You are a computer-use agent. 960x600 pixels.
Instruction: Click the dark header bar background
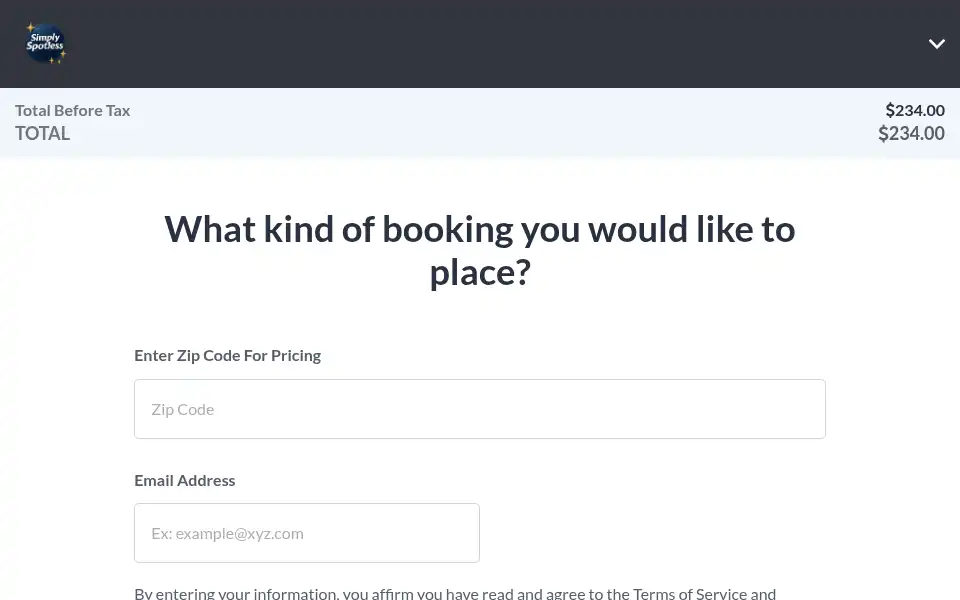point(479,43)
